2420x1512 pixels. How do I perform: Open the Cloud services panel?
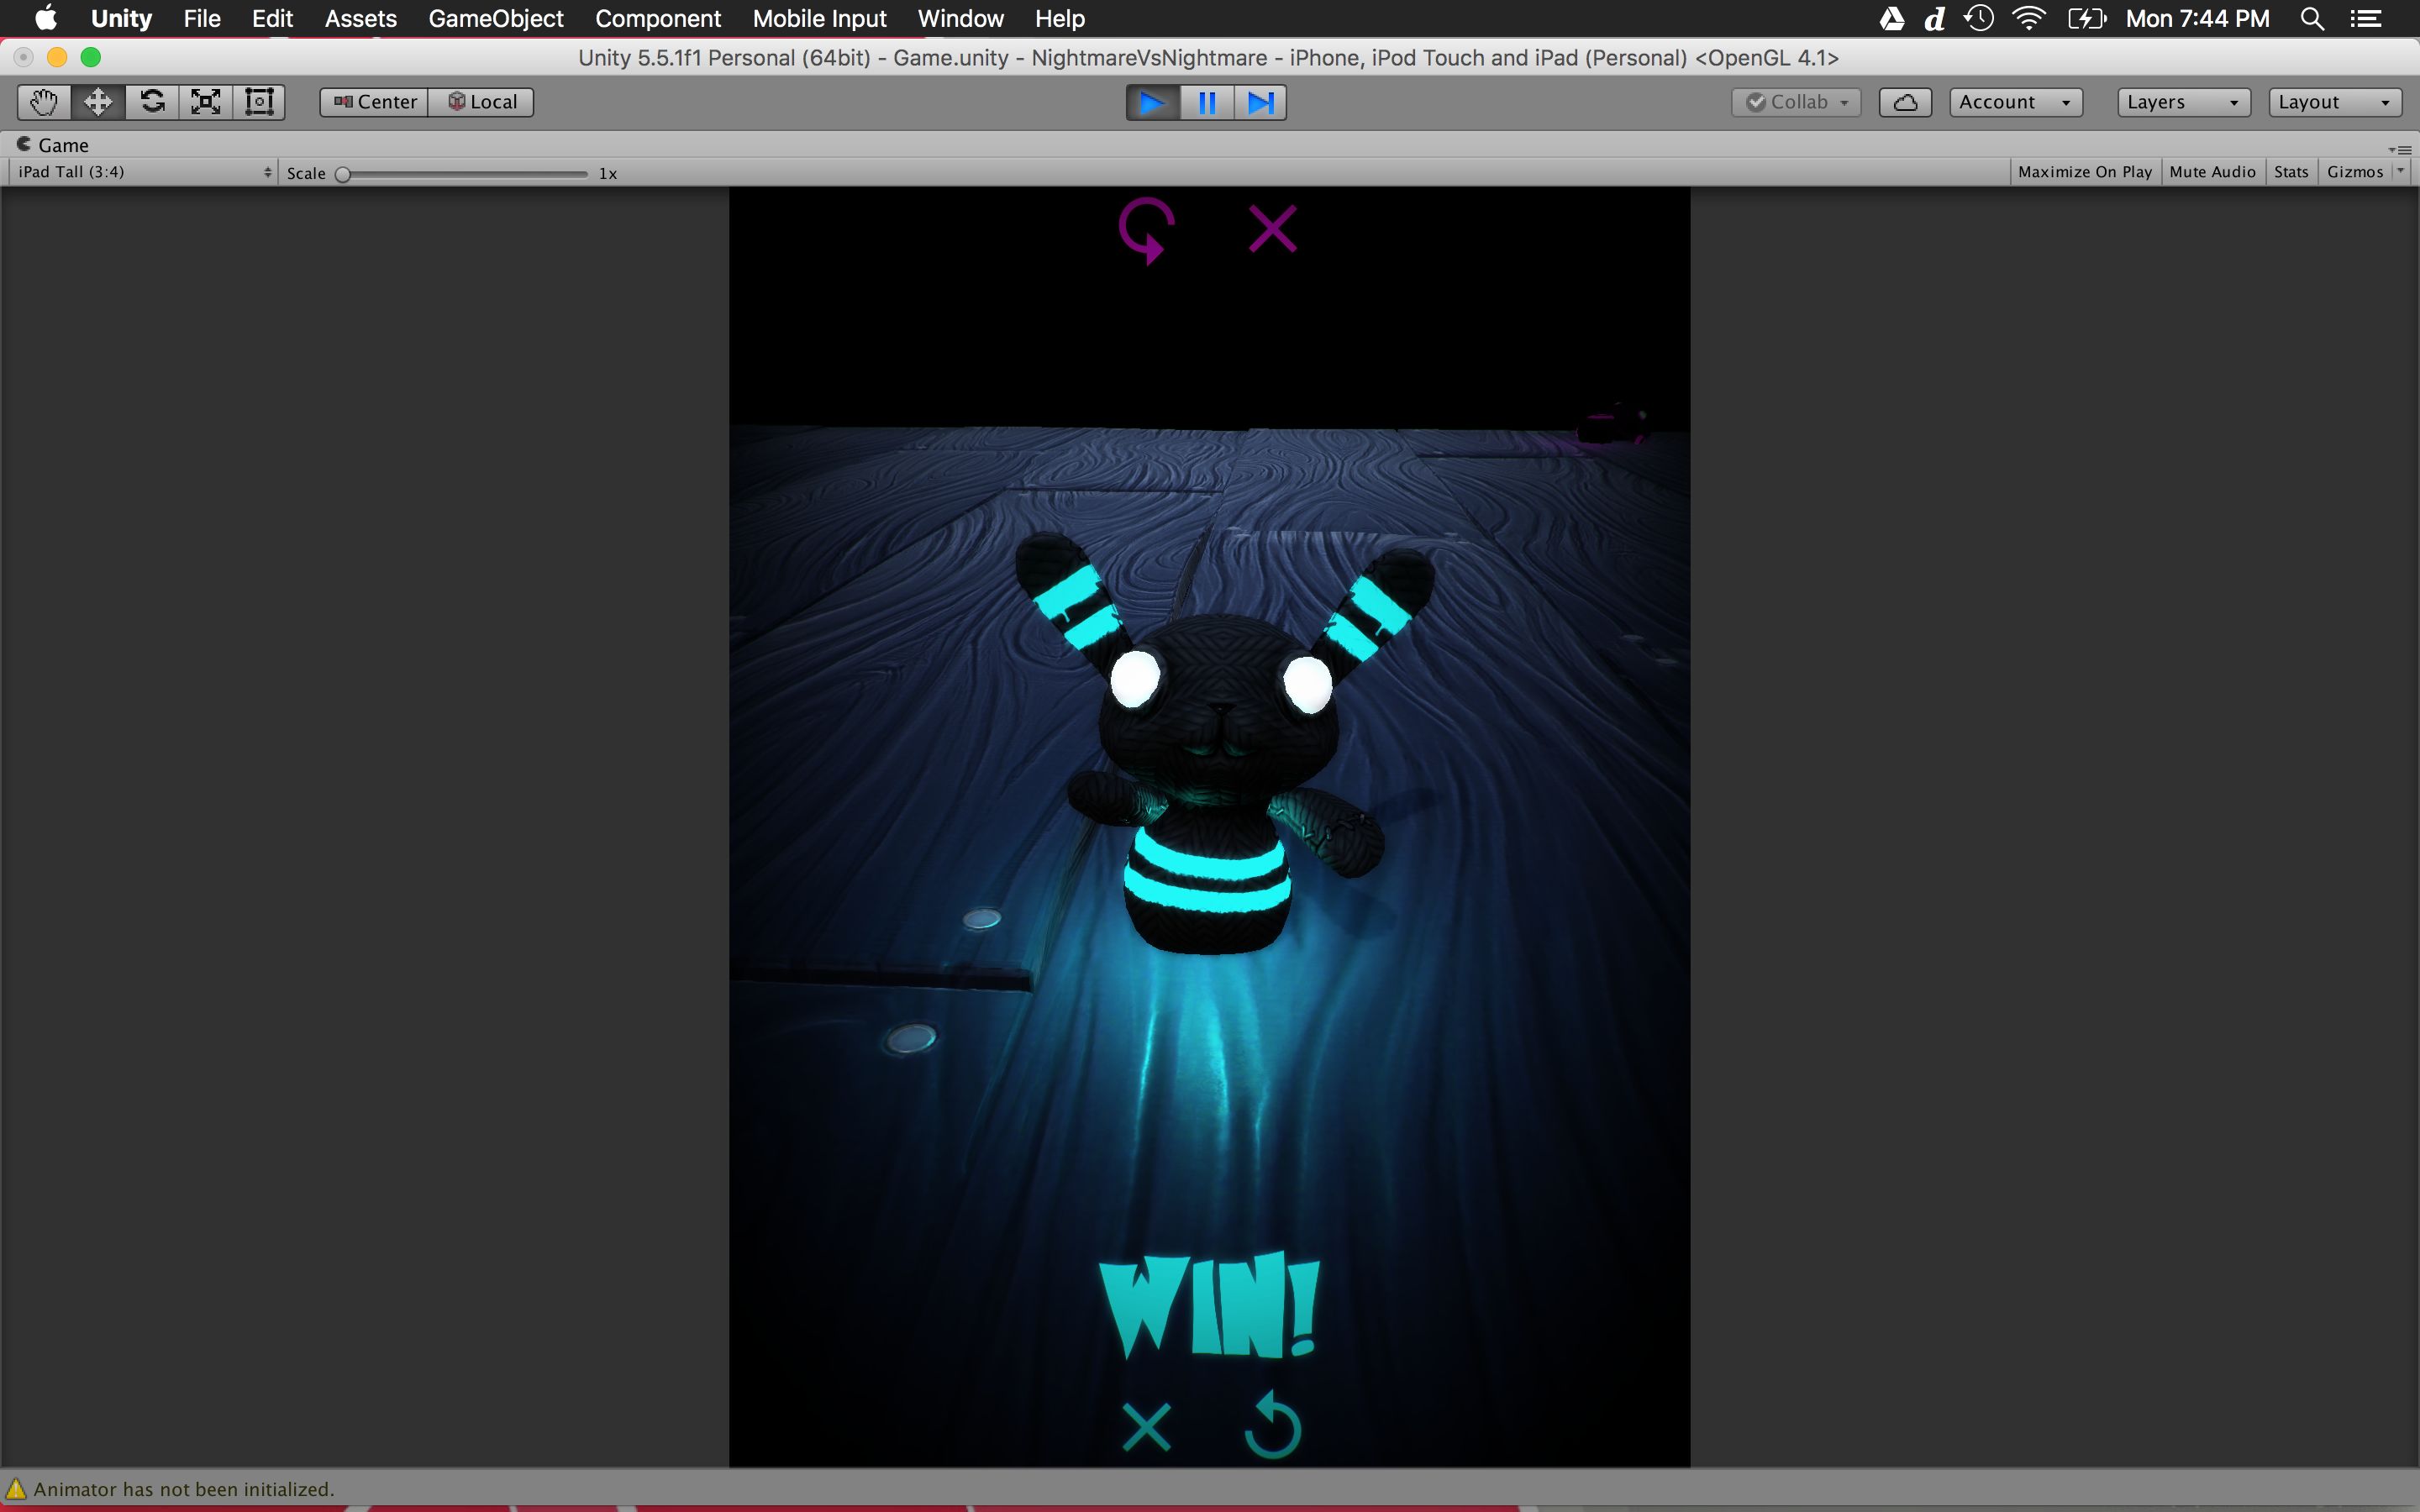pos(1904,102)
